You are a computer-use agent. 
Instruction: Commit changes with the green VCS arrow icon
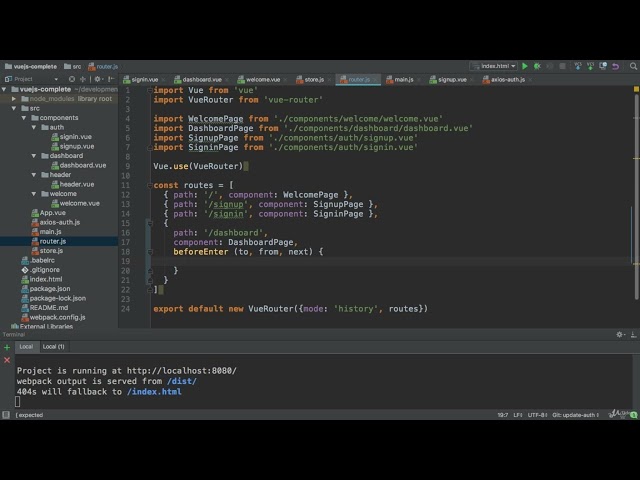(x=590, y=66)
